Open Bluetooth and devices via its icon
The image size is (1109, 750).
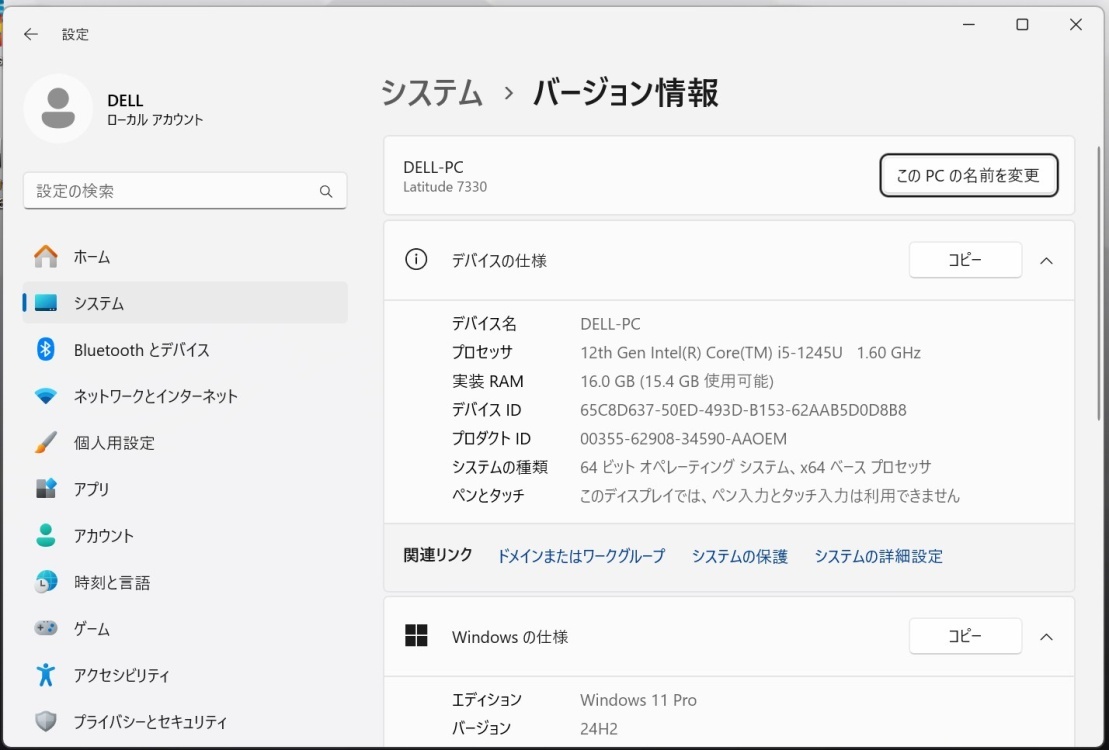click(46, 350)
